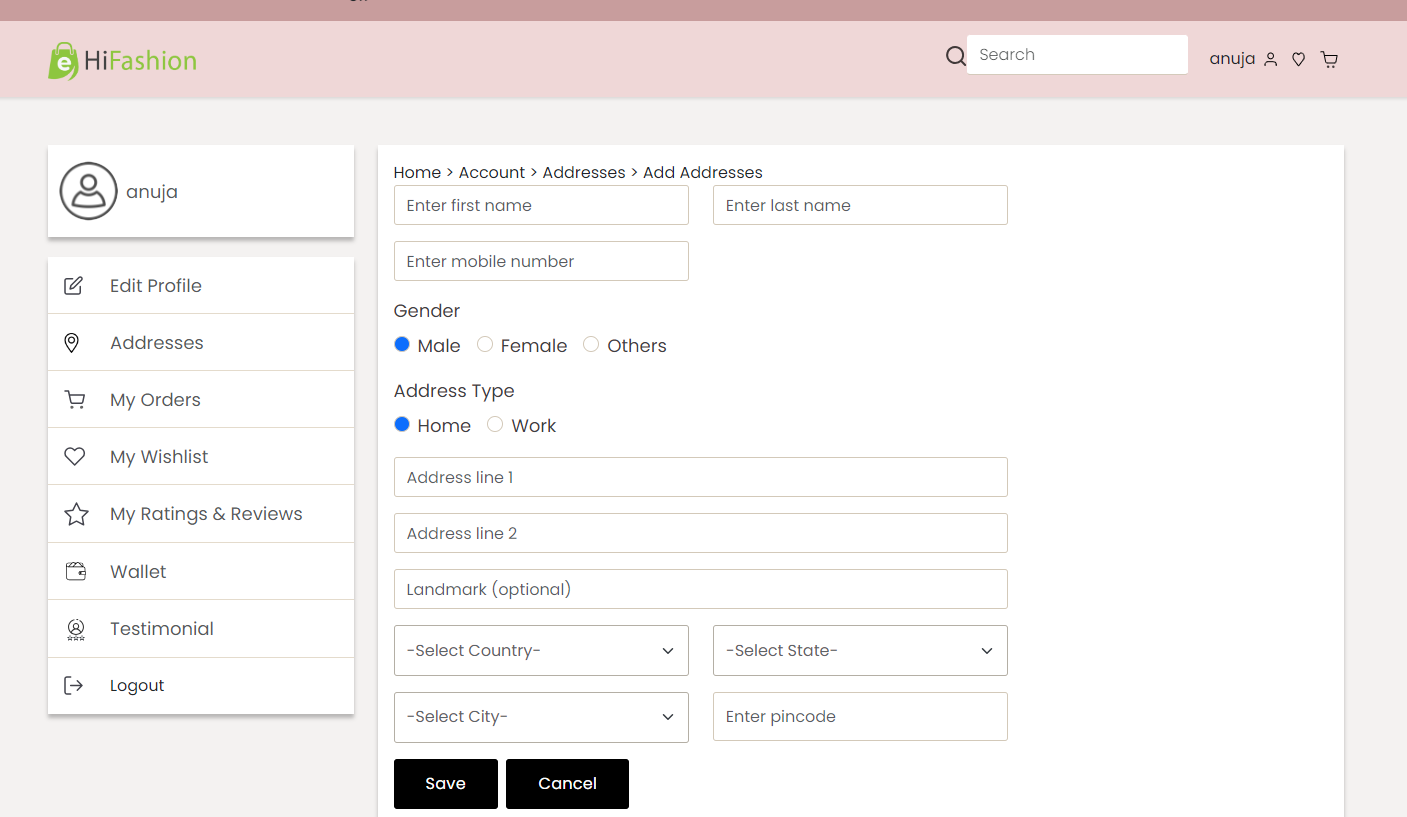Click the Logout arrow icon

click(74, 686)
